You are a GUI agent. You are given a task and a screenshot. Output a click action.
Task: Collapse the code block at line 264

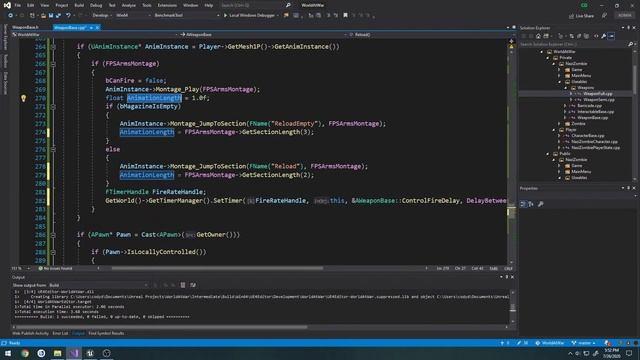[x=53, y=47]
